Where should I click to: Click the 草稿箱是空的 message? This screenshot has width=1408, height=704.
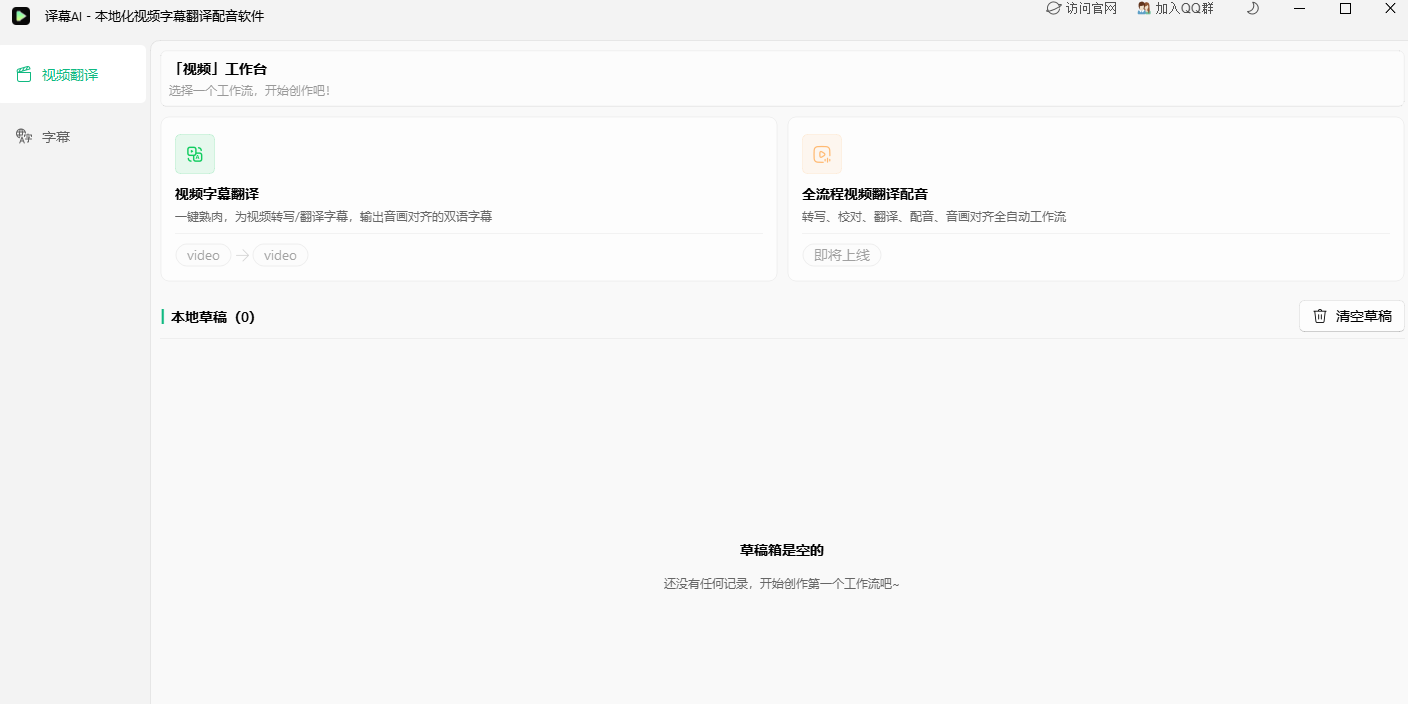pyautogui.click(x=782, y=550)
